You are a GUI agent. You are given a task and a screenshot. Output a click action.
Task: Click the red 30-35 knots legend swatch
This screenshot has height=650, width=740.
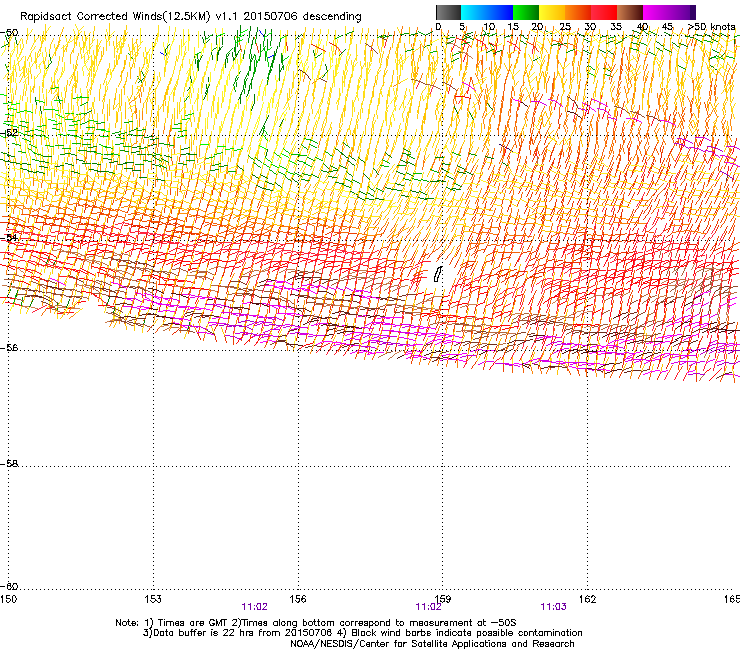point(604,12)
